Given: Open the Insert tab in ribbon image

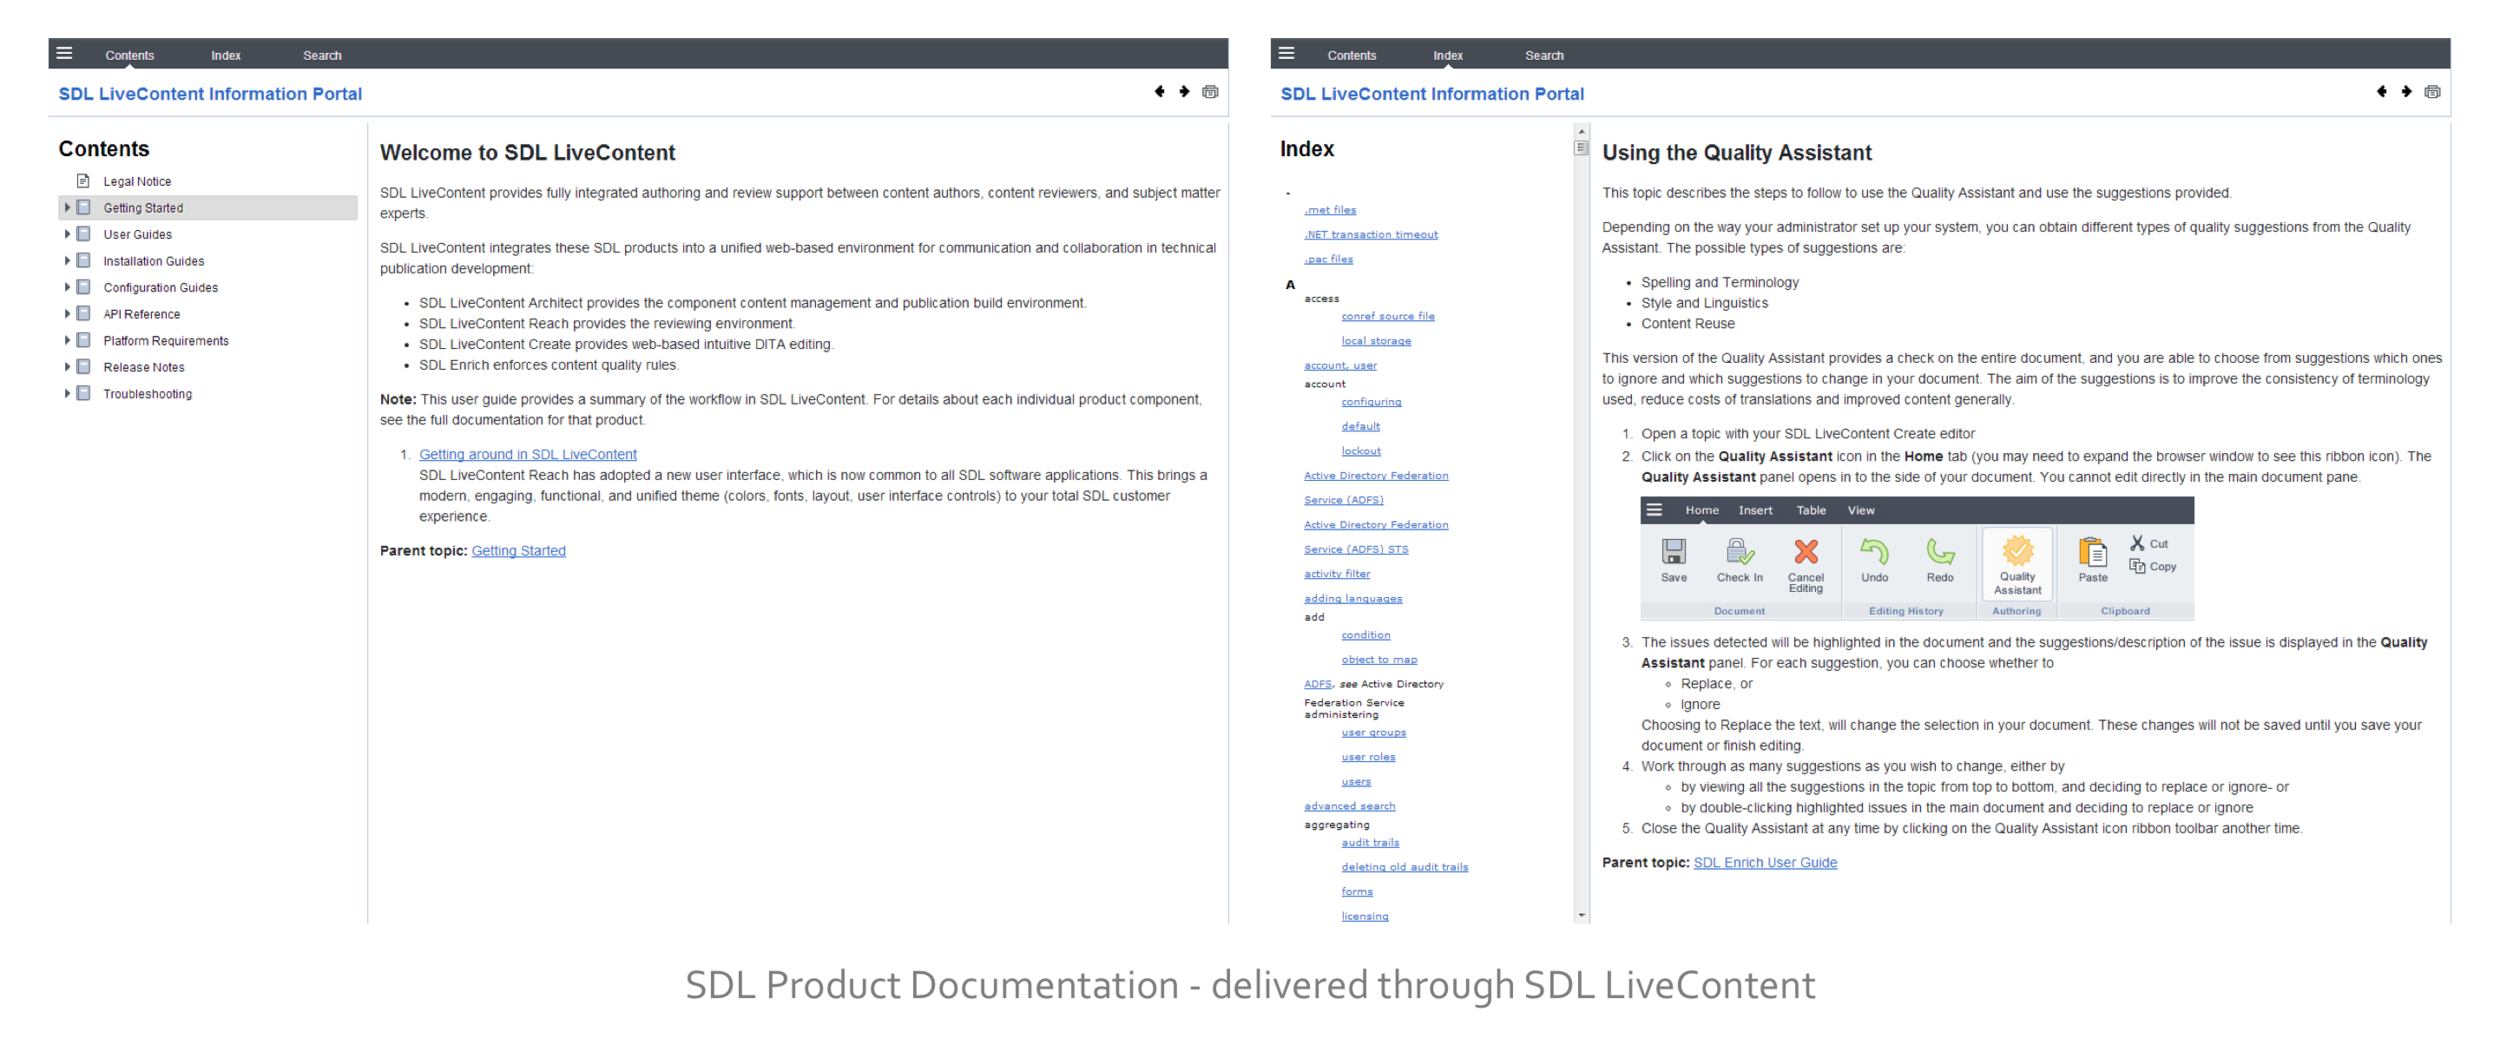Looking at the screenshot, I should (x=1755, y=510).
